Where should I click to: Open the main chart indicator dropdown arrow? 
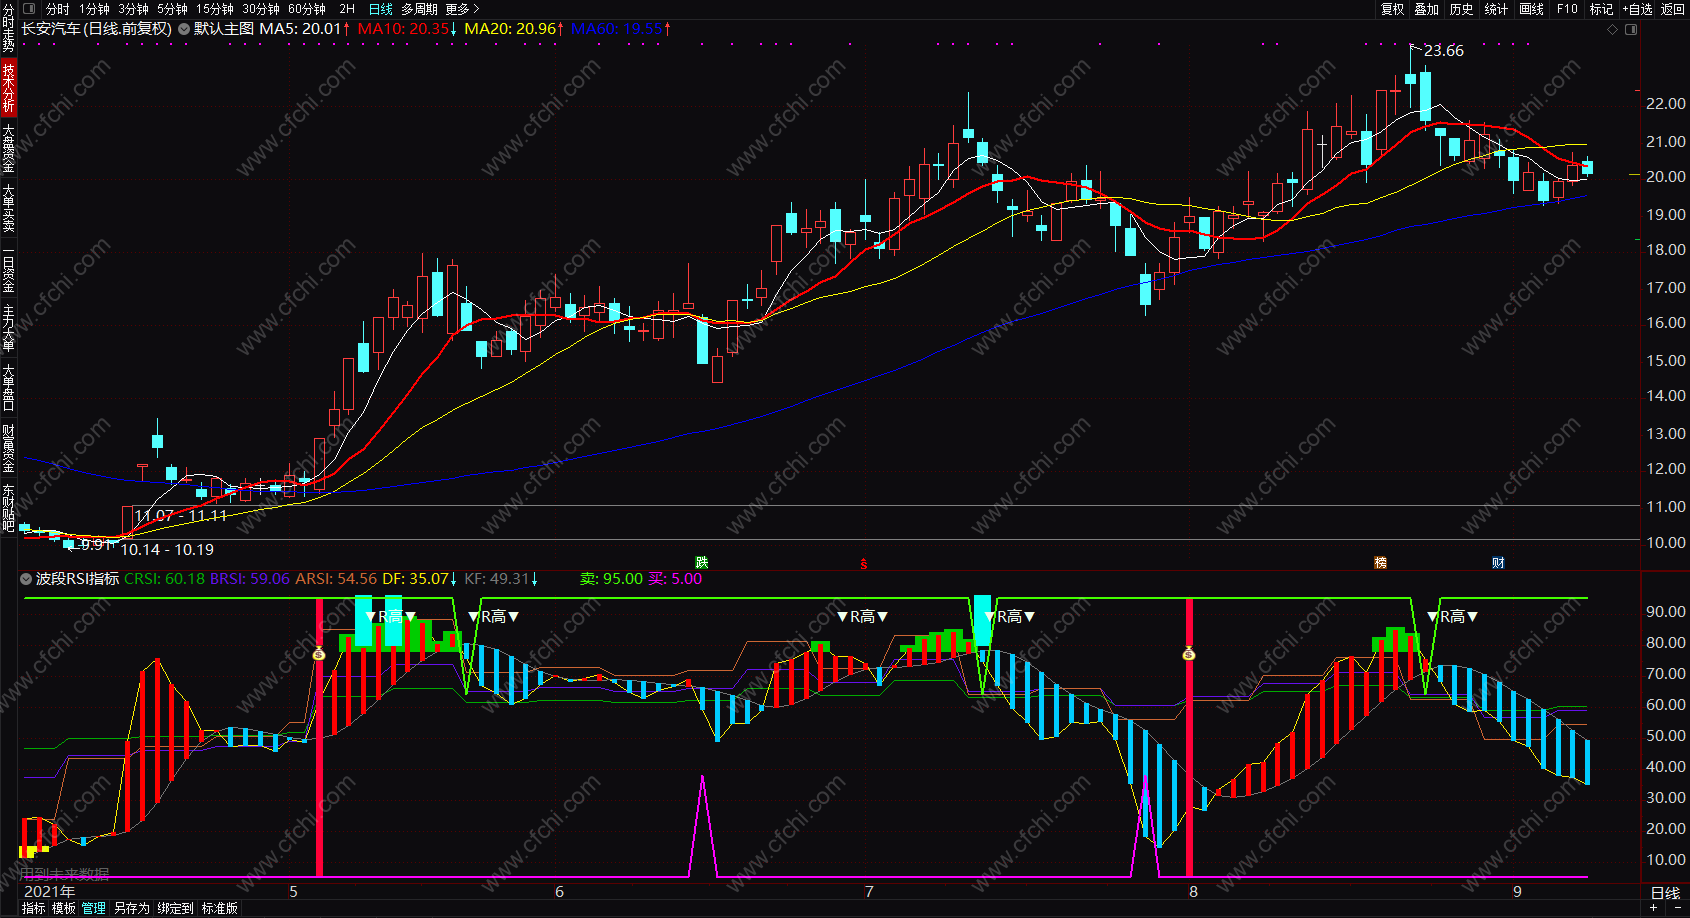184,29
